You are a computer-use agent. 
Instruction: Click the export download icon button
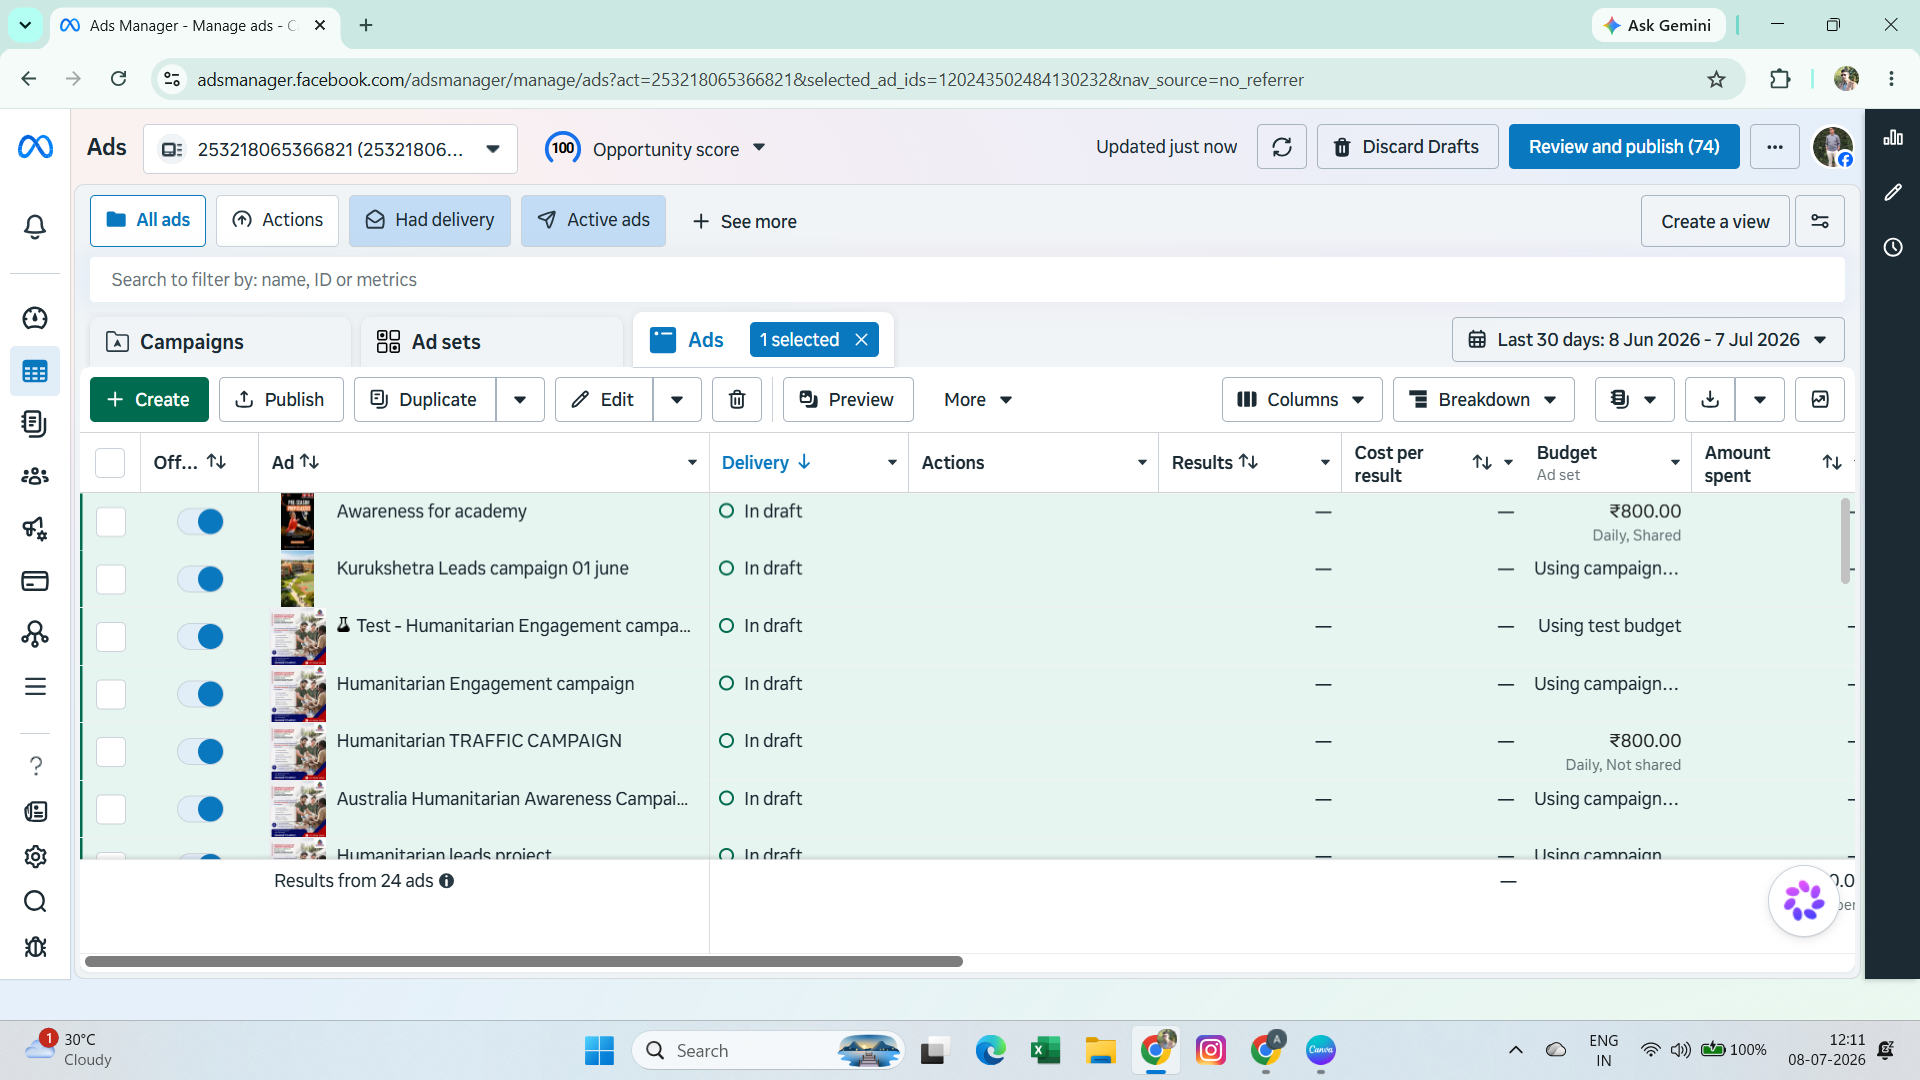[1710, 400]
